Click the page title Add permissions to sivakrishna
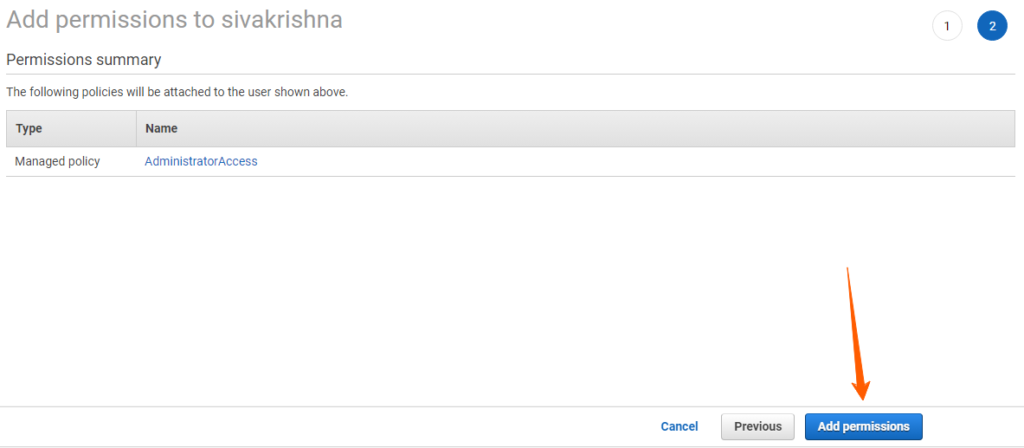Image resolution: width=1024 pixels, height=448 pixels. [x=174, y=20]
